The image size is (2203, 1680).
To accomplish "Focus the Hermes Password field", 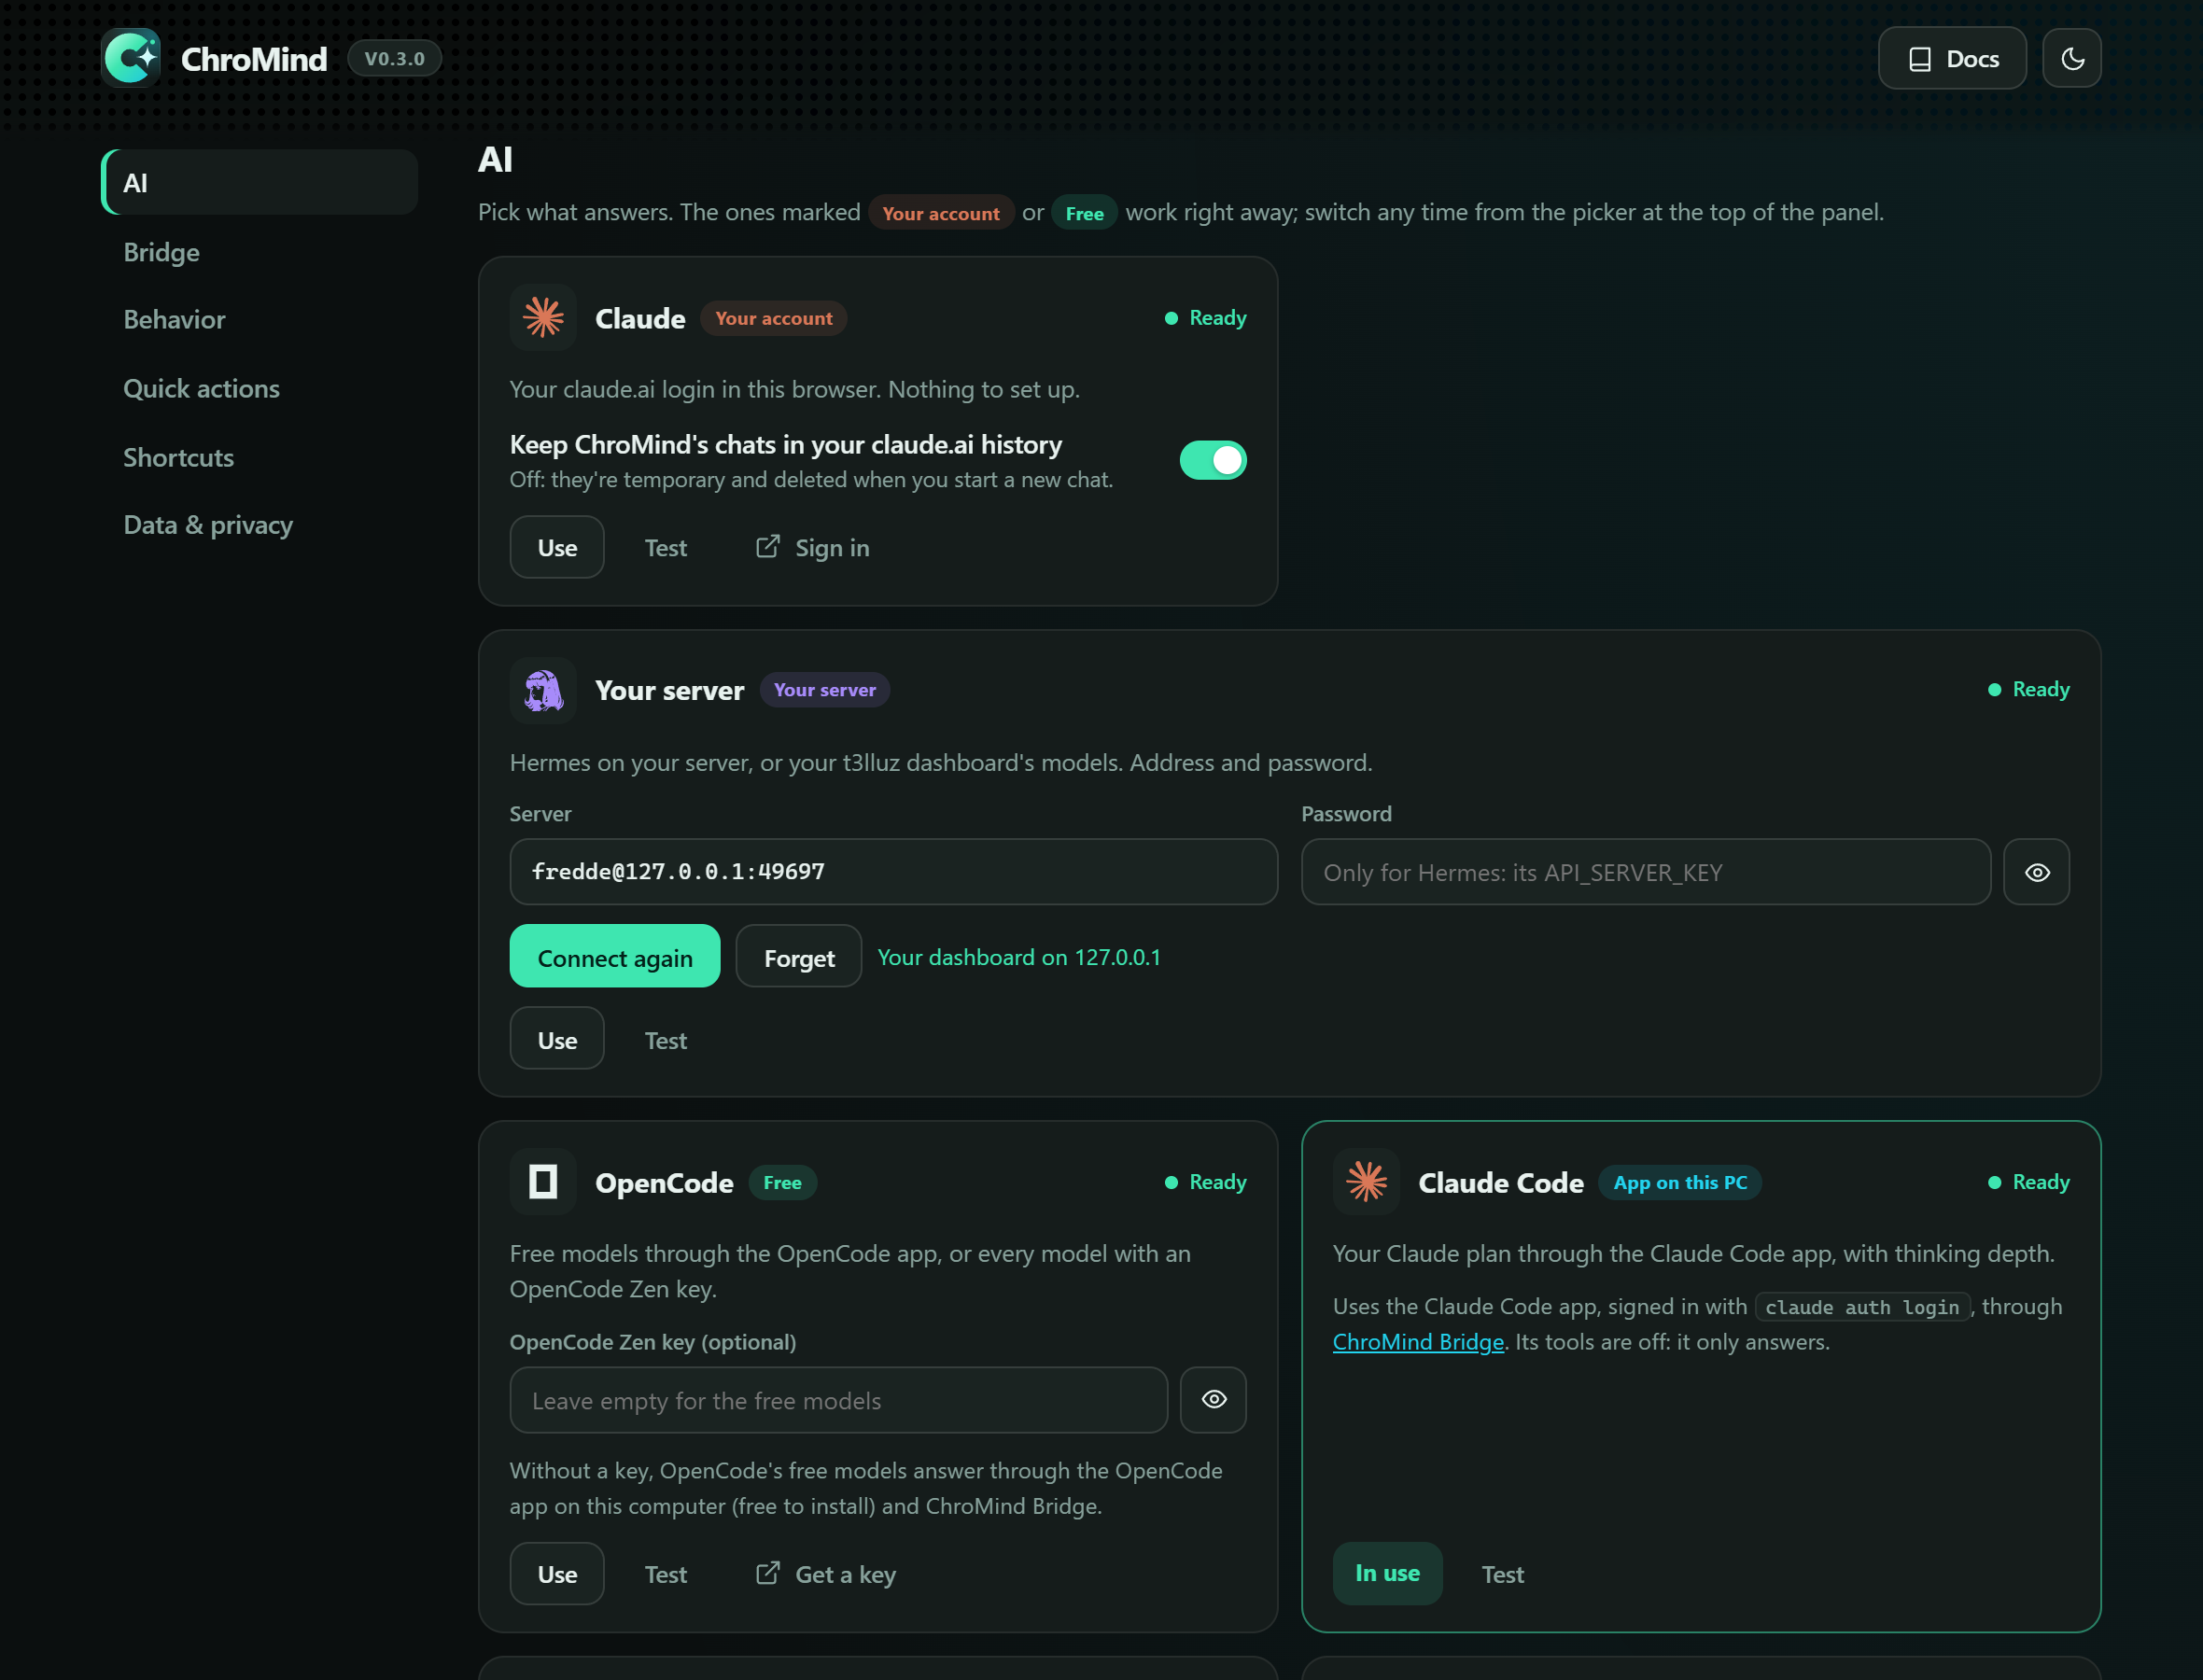I will [1645, 871].
